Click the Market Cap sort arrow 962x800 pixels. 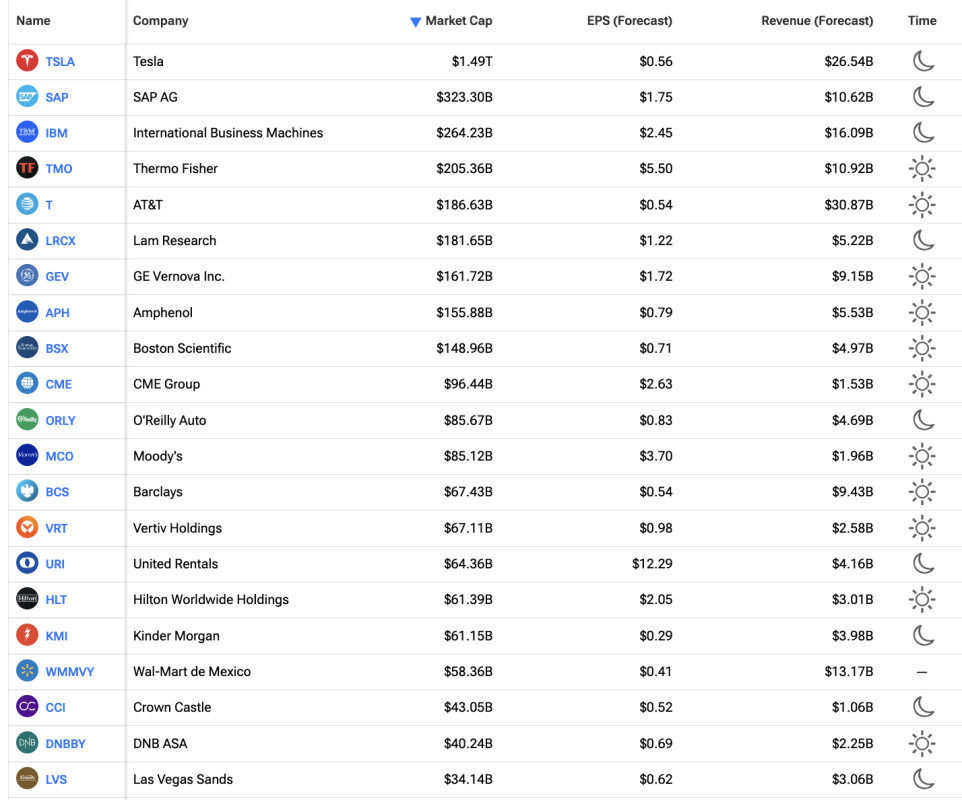[416, 22]
